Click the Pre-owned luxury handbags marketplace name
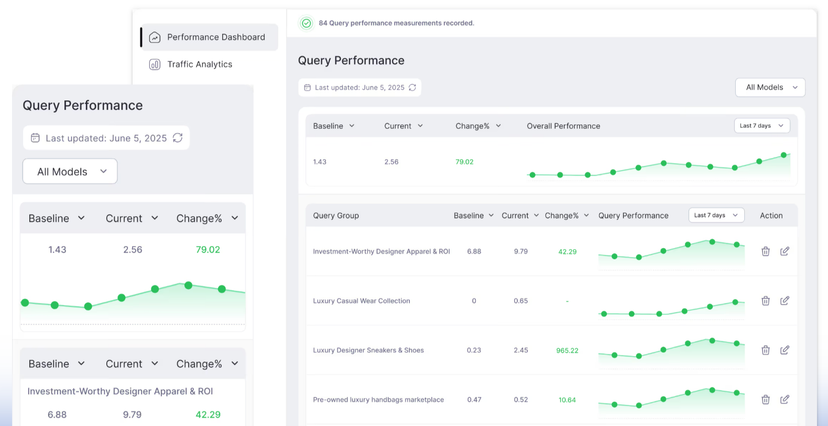Screen dimensions: 828x426 pos(378,399)
